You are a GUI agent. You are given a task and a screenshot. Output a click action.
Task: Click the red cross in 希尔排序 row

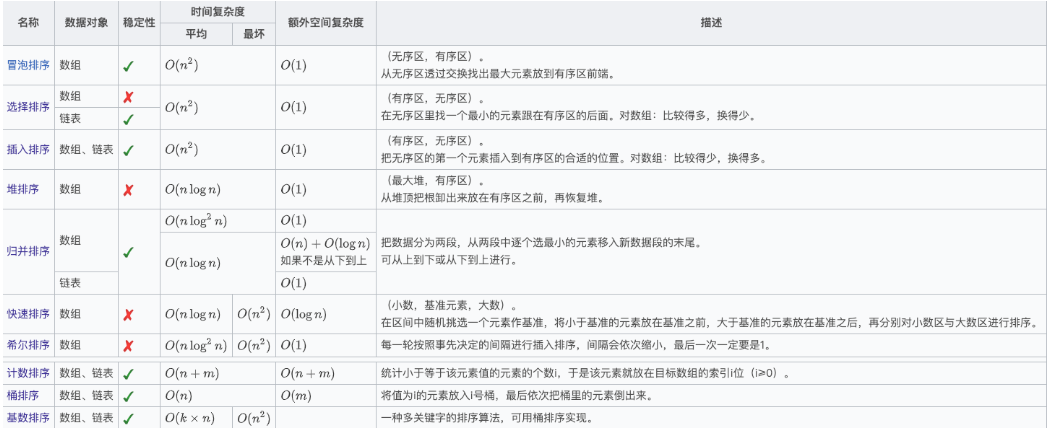click(128, 346)
